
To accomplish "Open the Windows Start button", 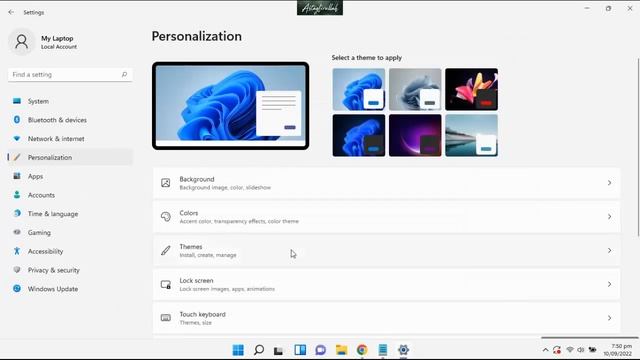I will [238, 350].
